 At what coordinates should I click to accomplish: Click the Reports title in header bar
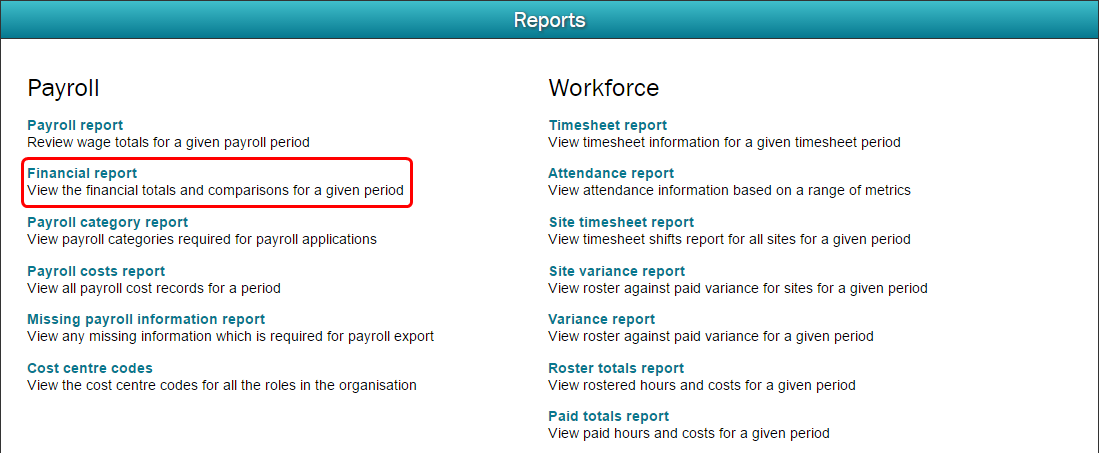(x=550, y=20)
